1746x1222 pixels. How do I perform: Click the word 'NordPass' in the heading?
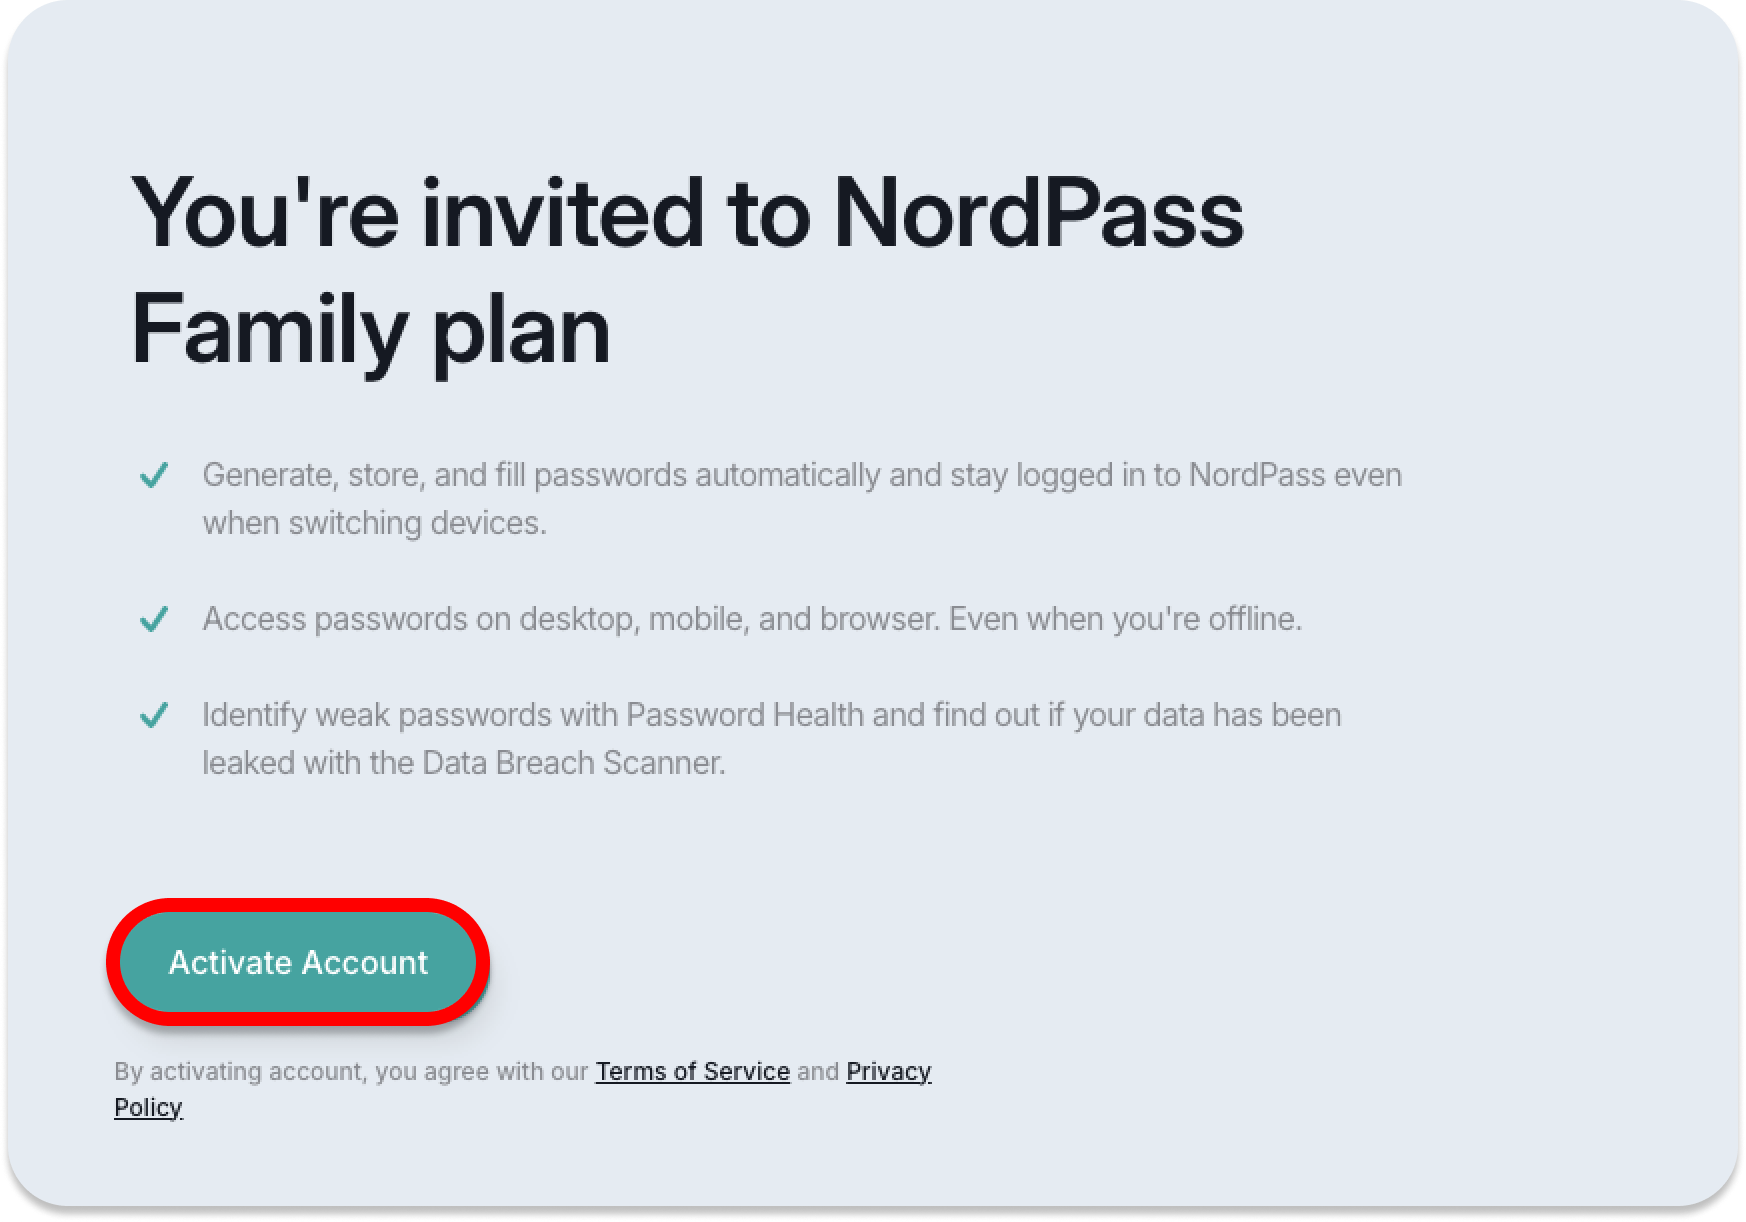click(x=1038, y=212)
